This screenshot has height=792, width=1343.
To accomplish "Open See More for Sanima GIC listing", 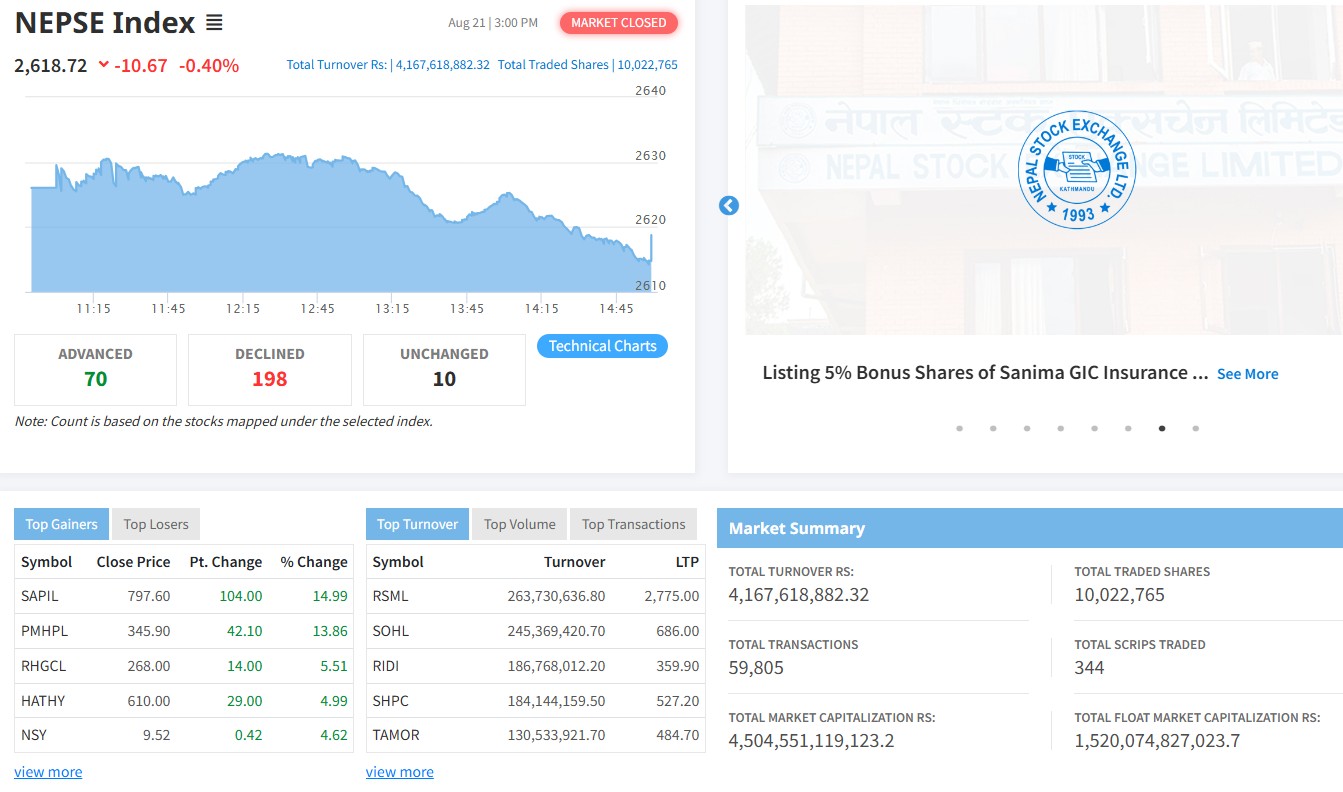I will pos(1247,374).
